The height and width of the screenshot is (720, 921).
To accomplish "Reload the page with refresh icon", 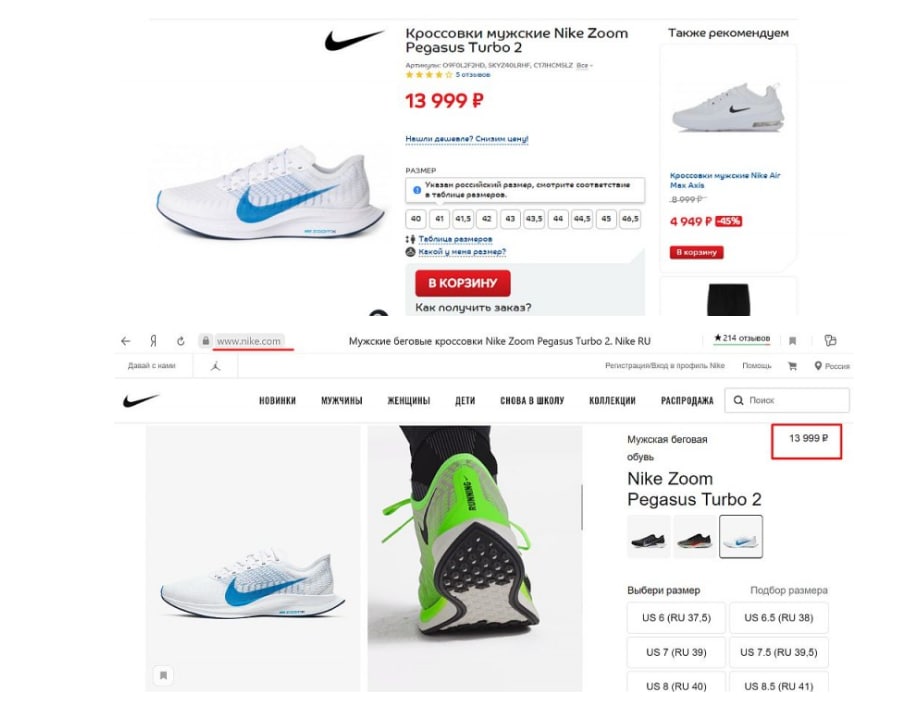I will (180, 341).
